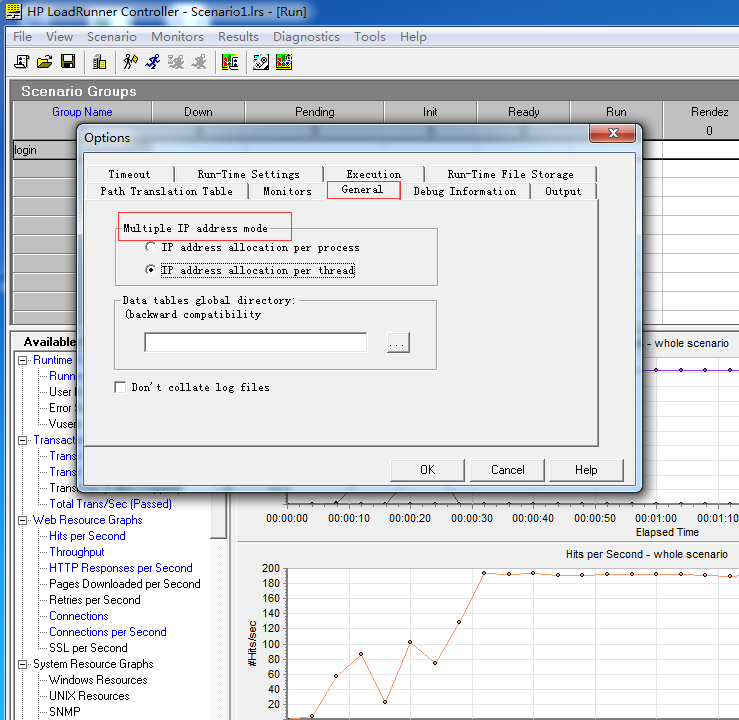Screen dimensions: 739x720
Task: Open the Tools menu
Action: (x=370, y=37)
